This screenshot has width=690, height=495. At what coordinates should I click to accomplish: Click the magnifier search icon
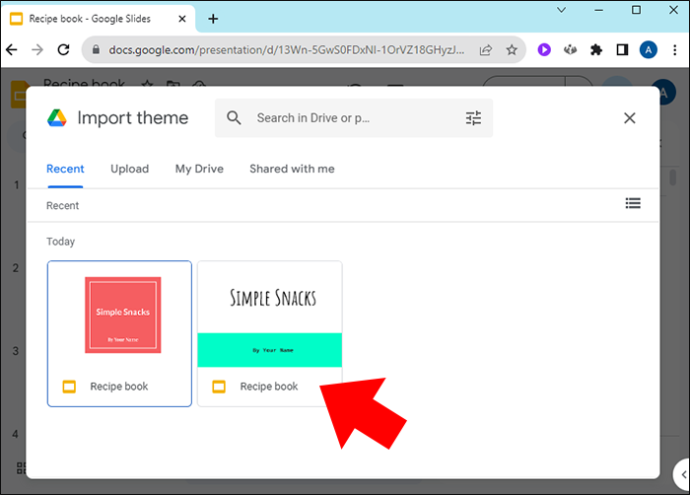(x=234, y=117)
